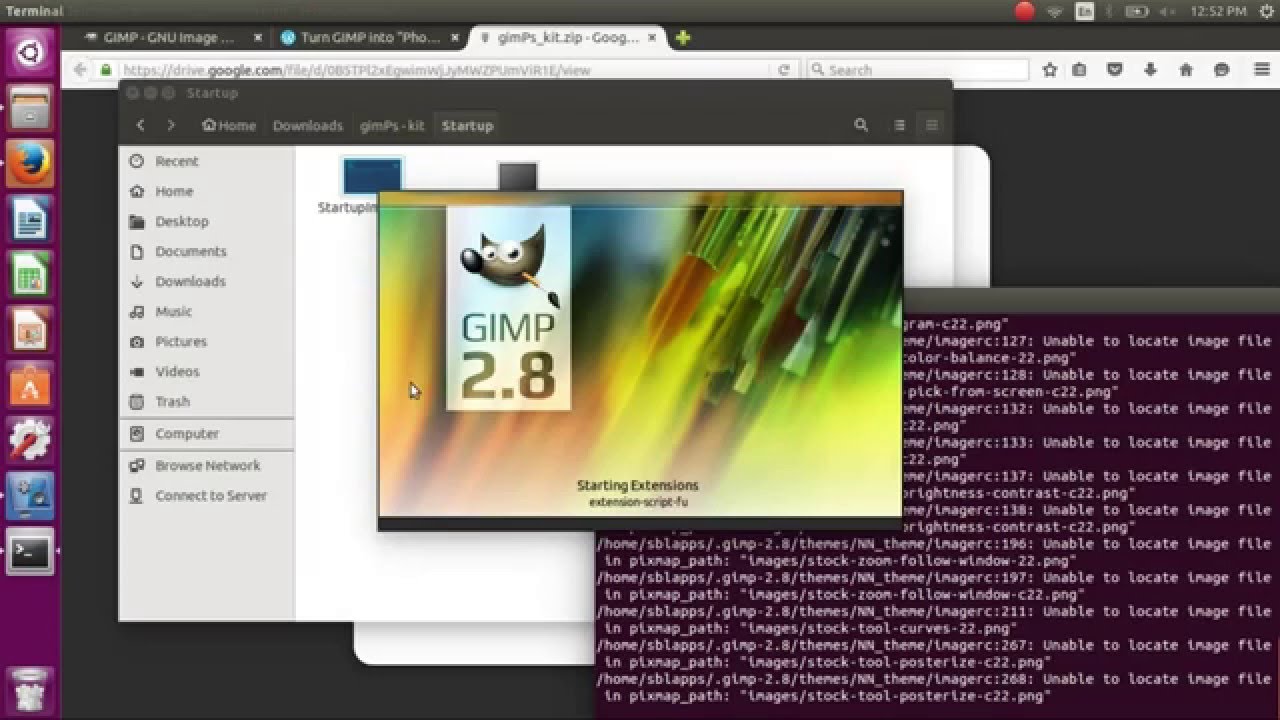Open Ubuntu Dash from the launcher
1280x720 pixels.
(x=30, y=53)
